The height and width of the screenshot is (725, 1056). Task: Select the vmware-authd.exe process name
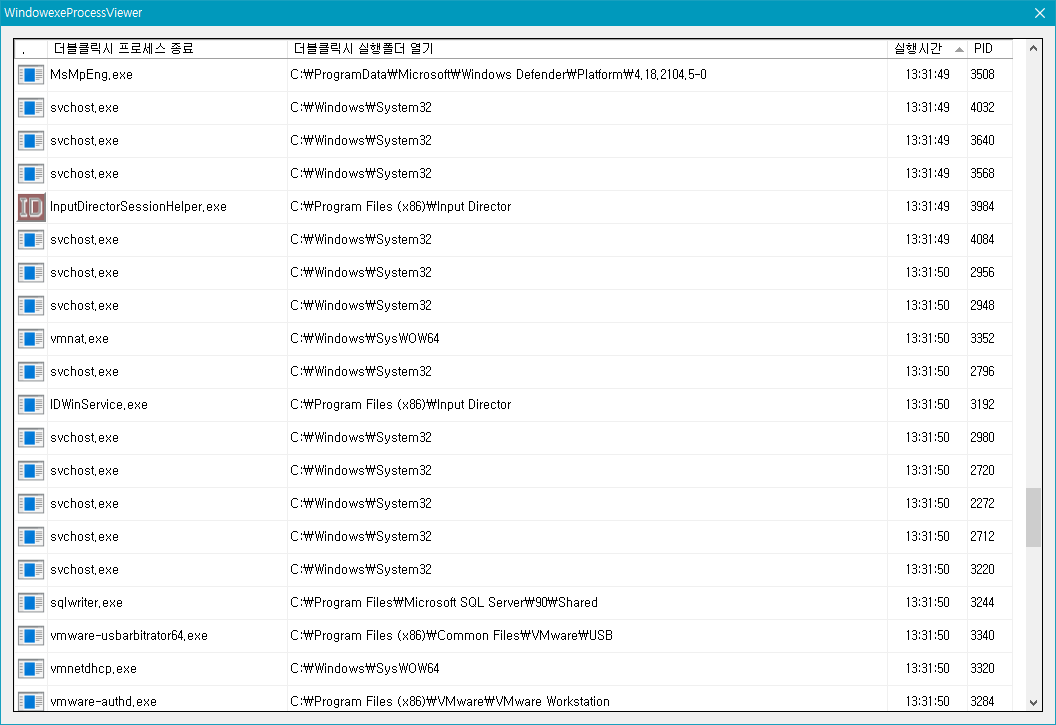point(103,701)
